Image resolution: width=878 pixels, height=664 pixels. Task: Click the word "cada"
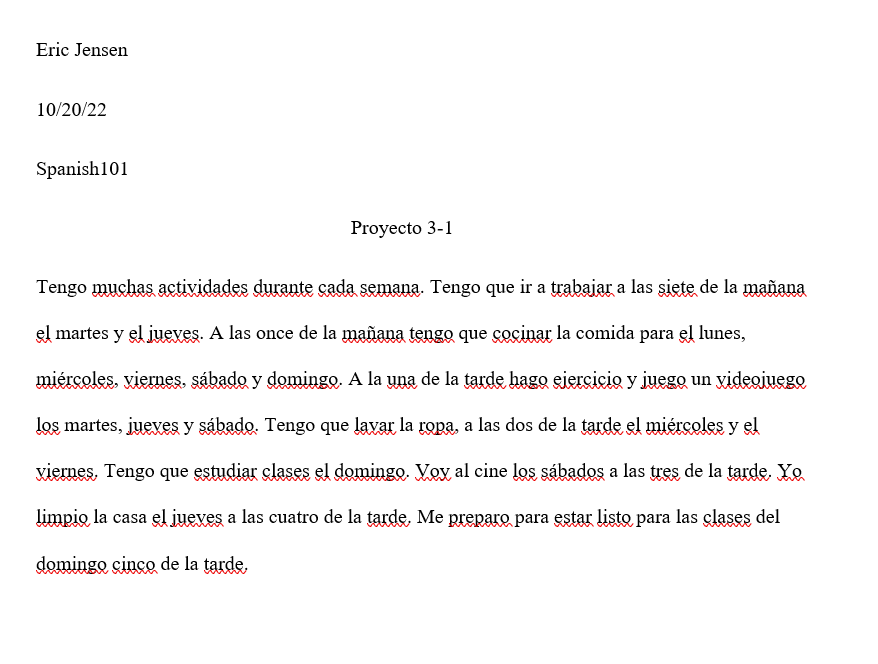(x=336, y=287)
